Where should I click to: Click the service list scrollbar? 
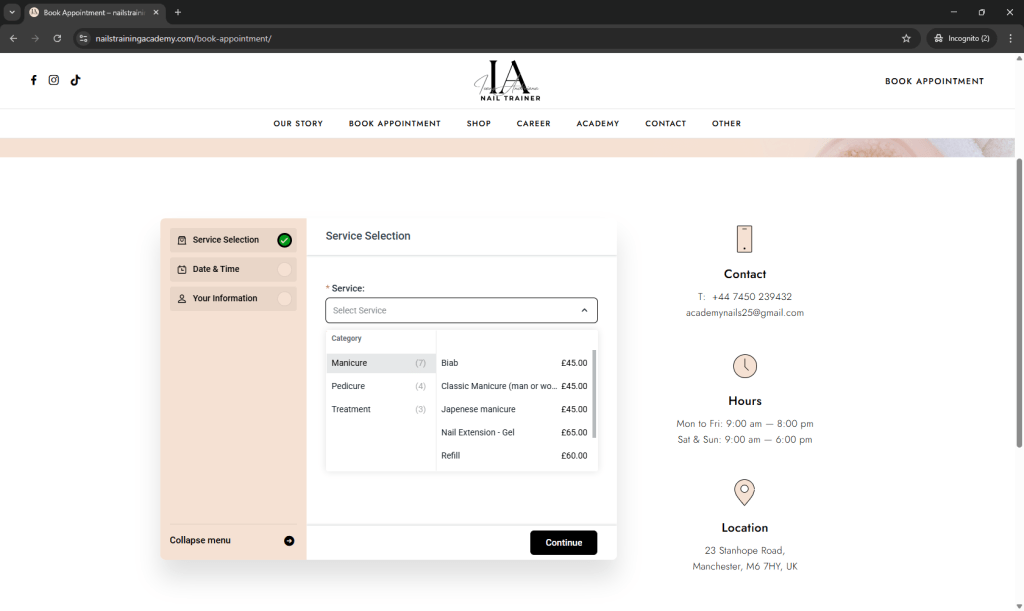tap(594, 393)
